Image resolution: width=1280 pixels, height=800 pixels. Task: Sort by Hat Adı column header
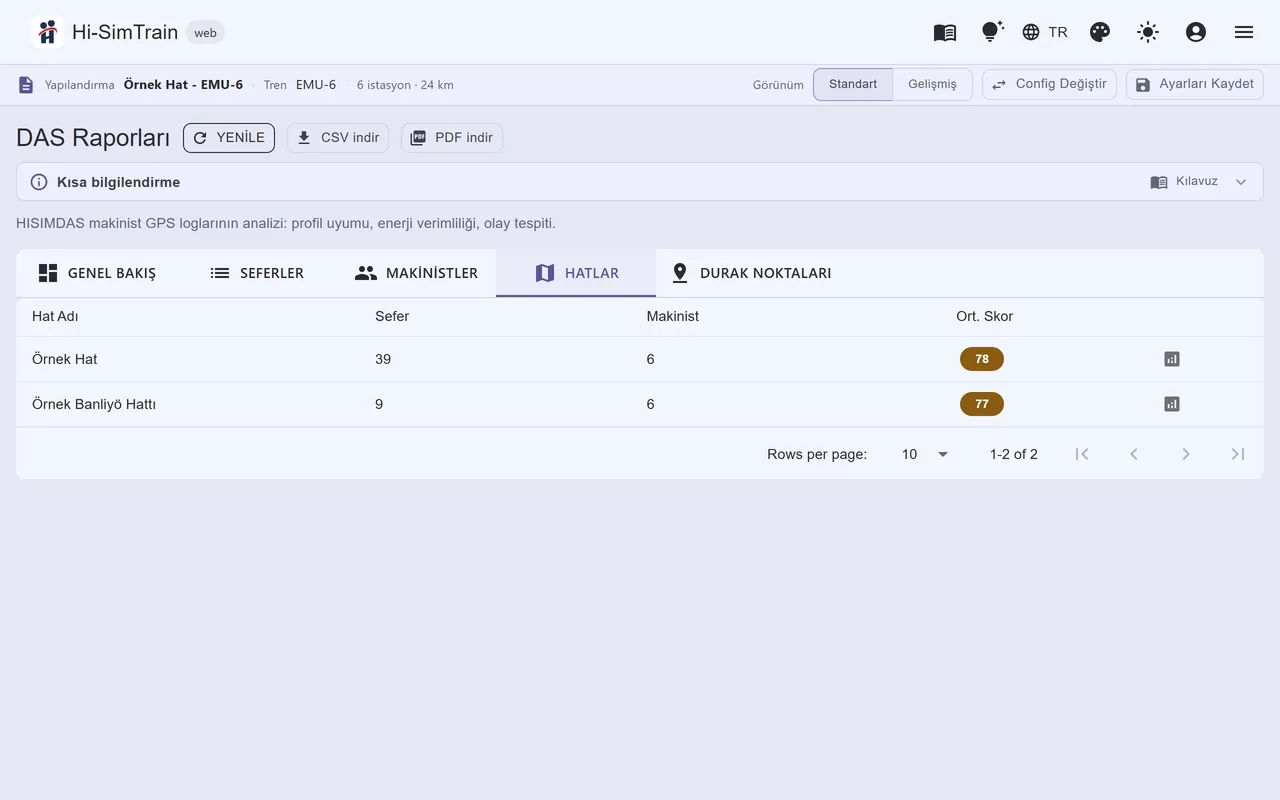point(55,316)
